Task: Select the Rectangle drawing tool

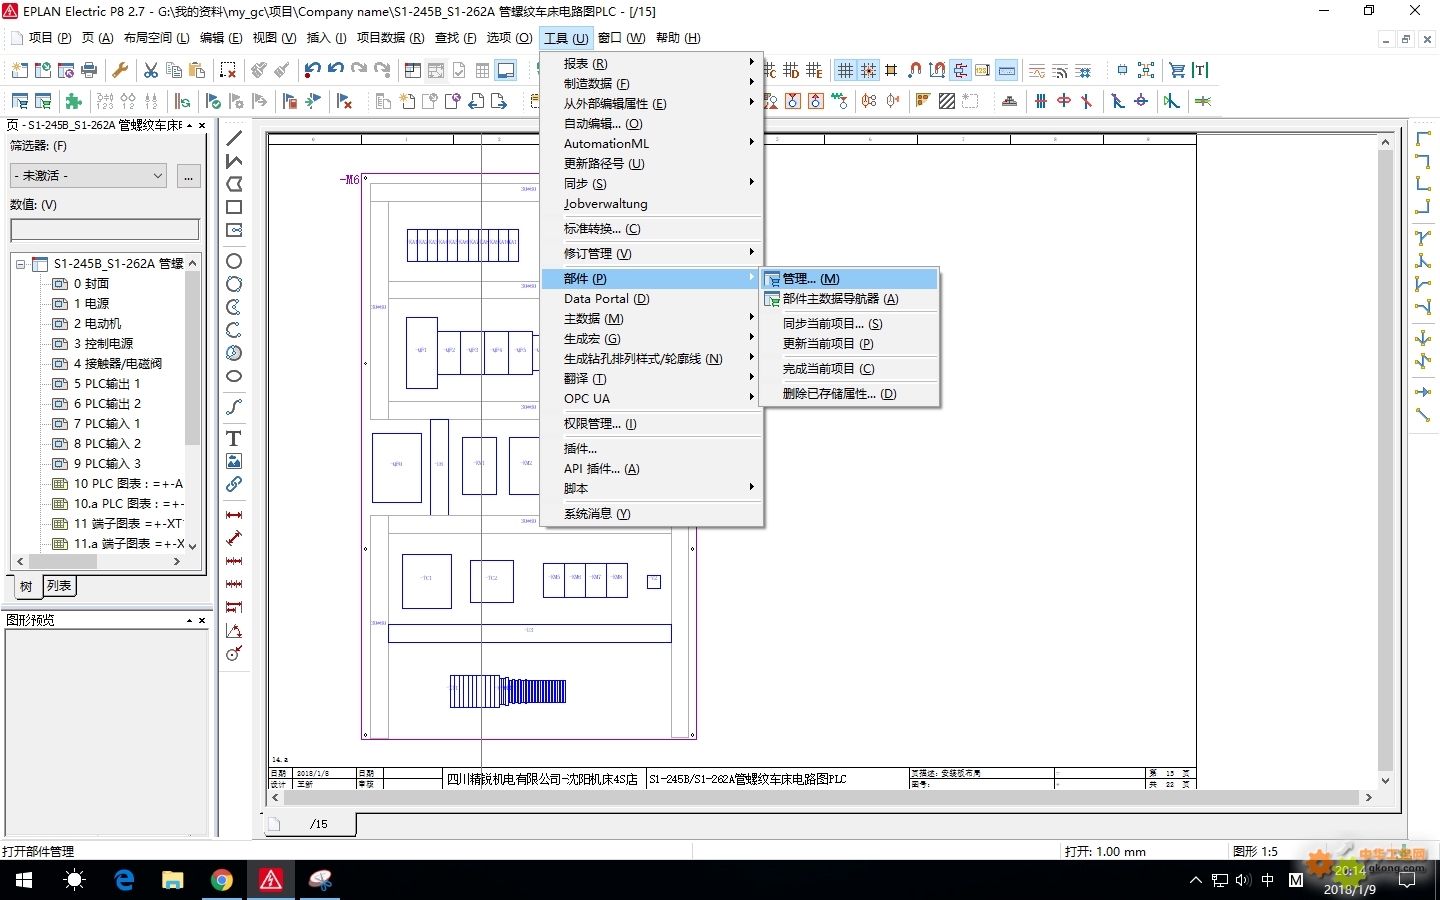Action: pos(234,207)
